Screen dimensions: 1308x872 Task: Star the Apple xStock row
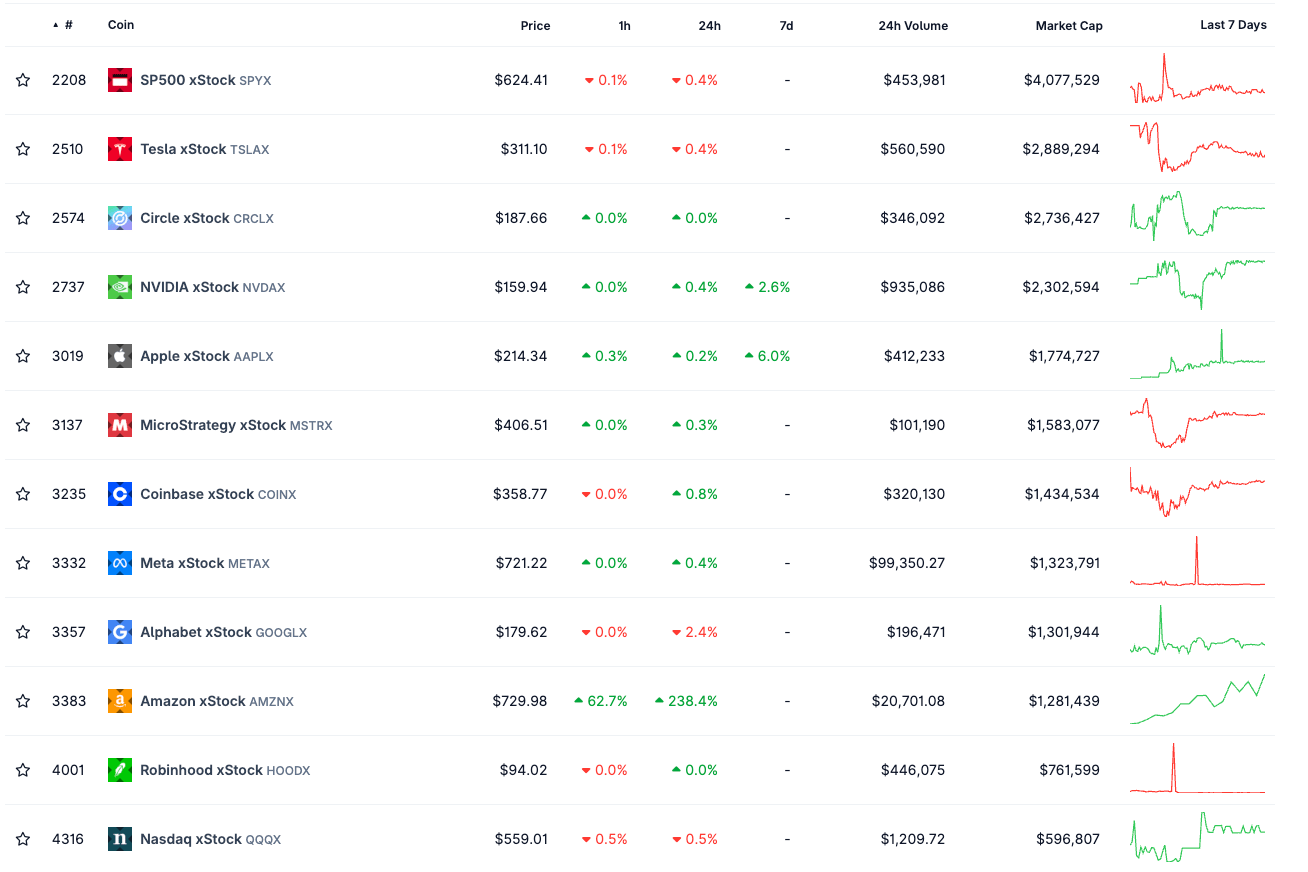(23, 356)
